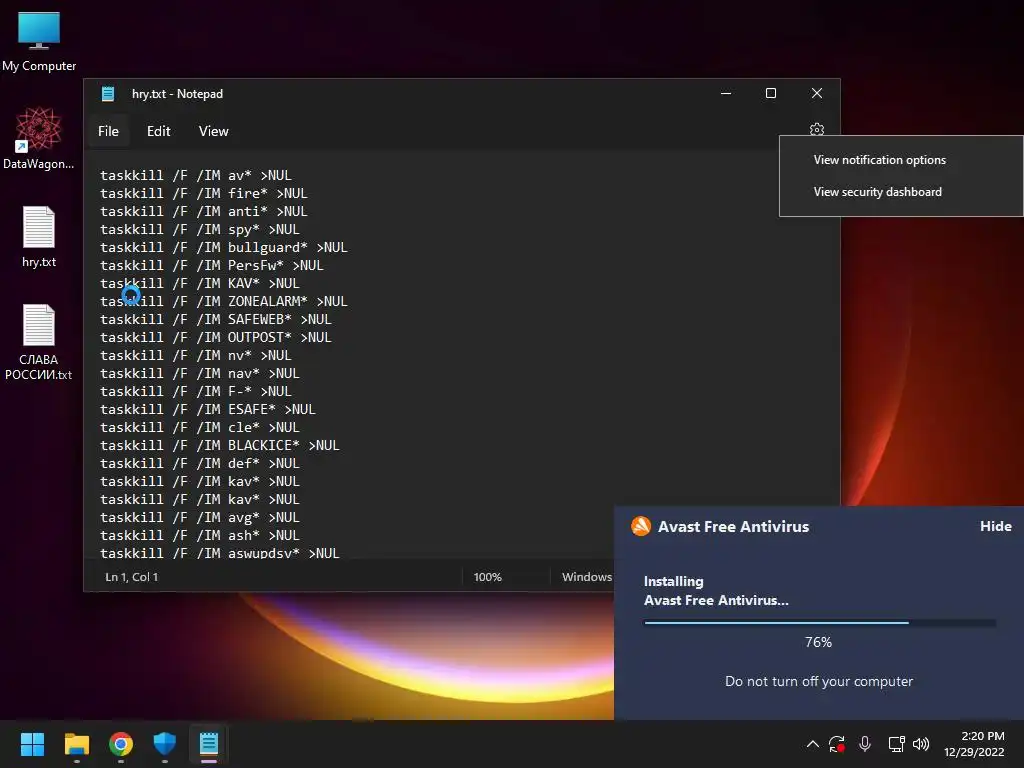Open the My Computer desktop icon
1024x768 pixels.
[x=39, y=42]
